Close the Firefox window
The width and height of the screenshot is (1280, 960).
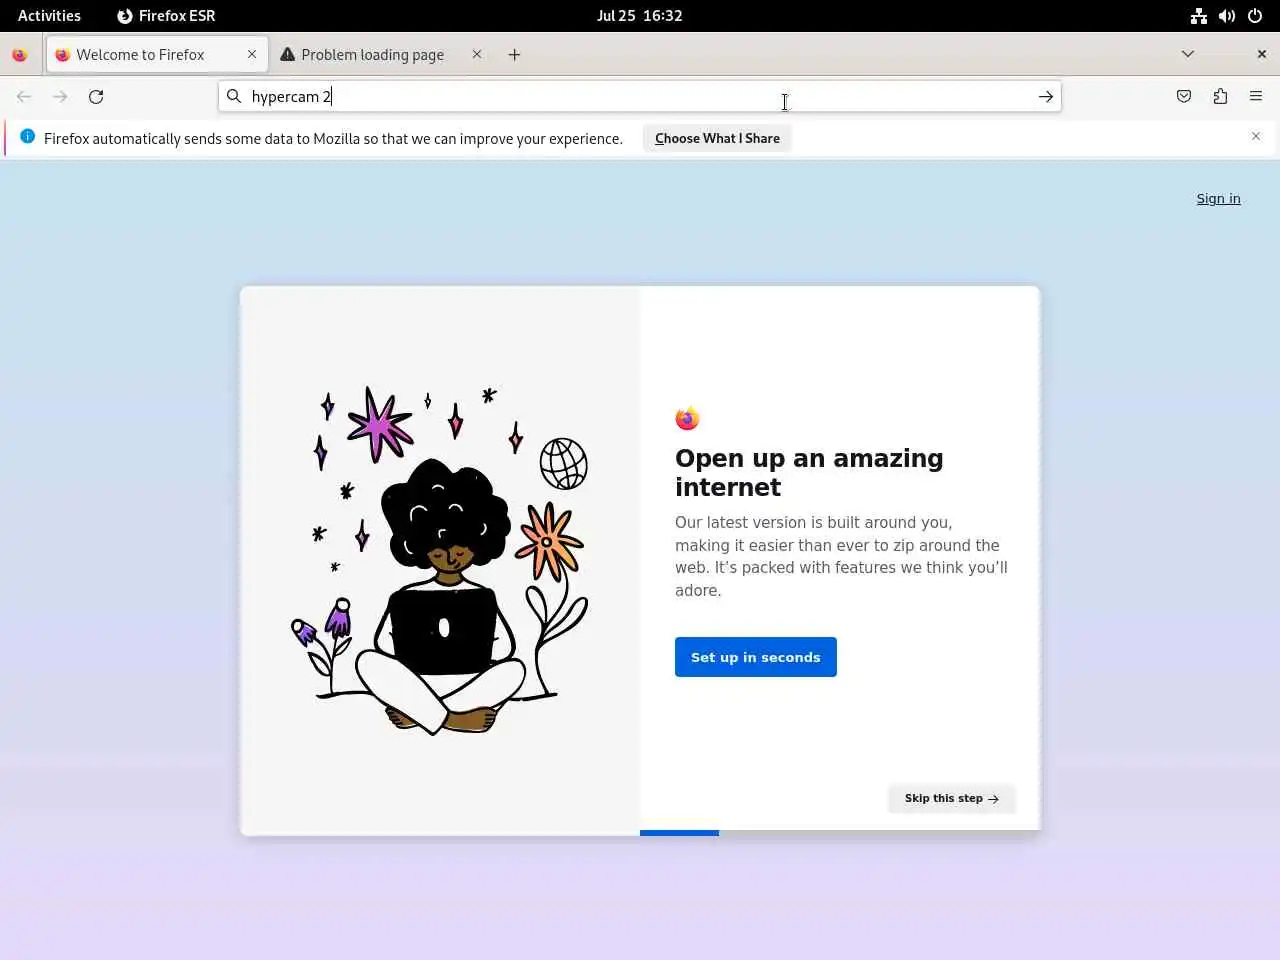1261,54
